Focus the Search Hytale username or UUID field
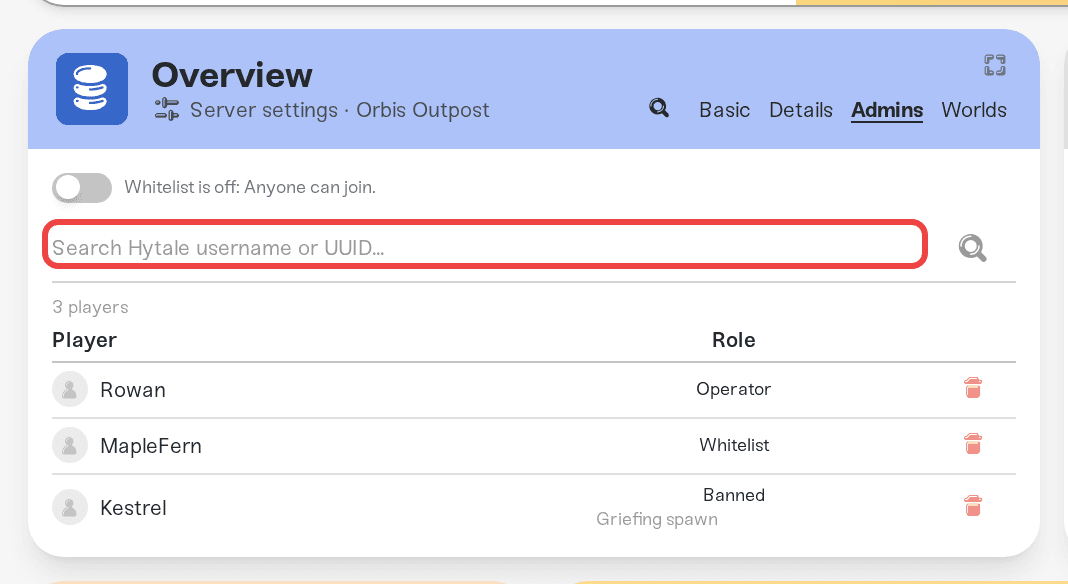 (x=485, y=244)
